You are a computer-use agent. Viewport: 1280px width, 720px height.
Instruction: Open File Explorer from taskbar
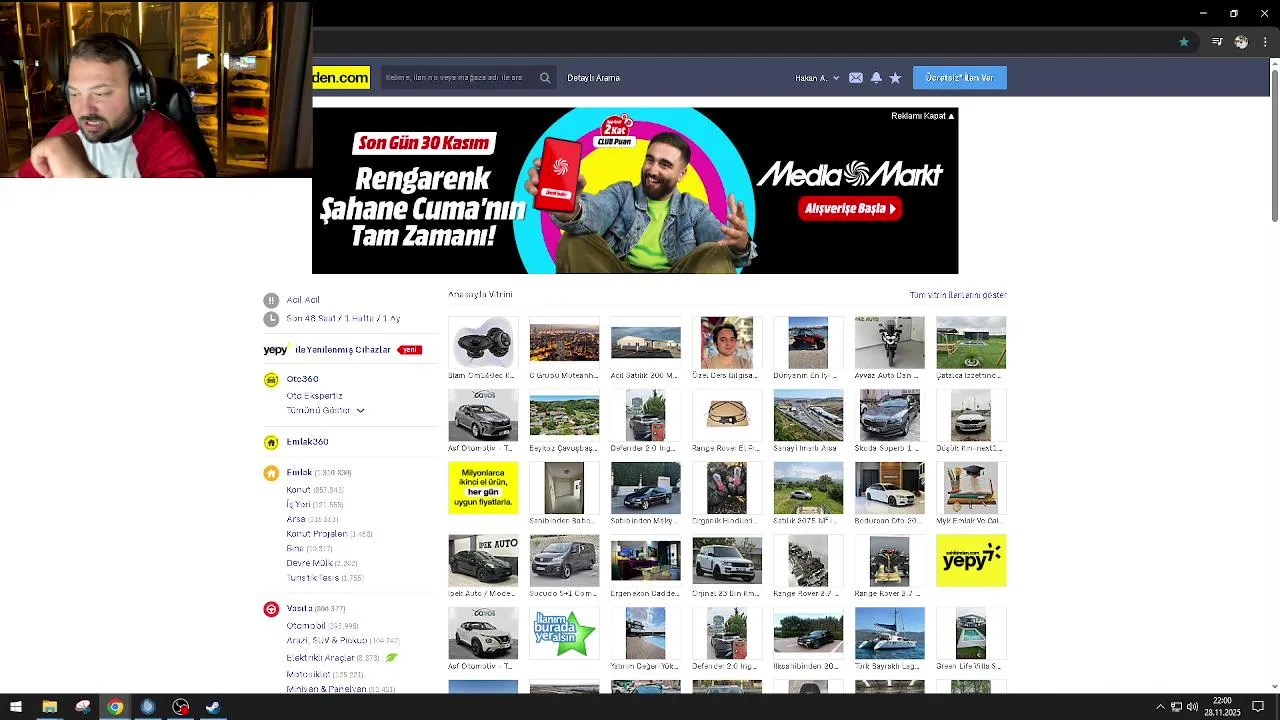coord(49,707)
